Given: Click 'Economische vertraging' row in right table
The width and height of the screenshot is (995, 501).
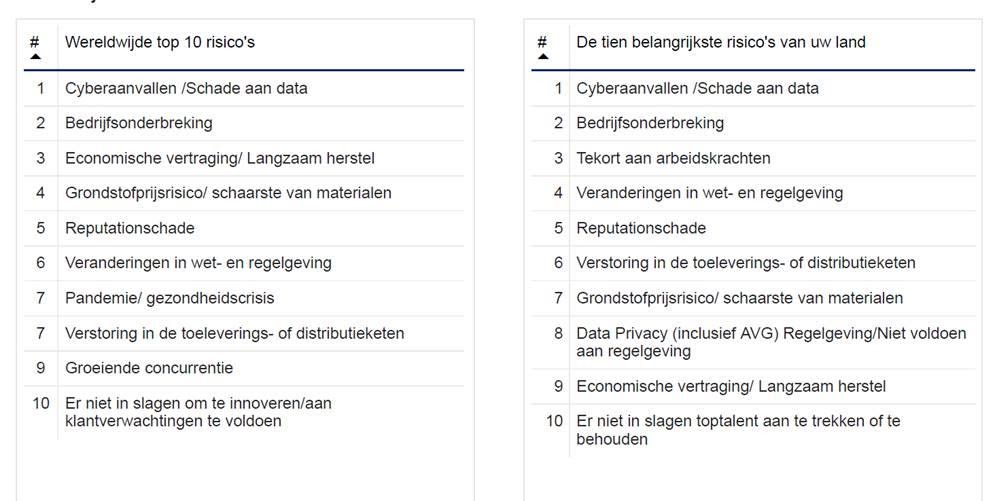Looking at the screenshot, I should 731,386.
